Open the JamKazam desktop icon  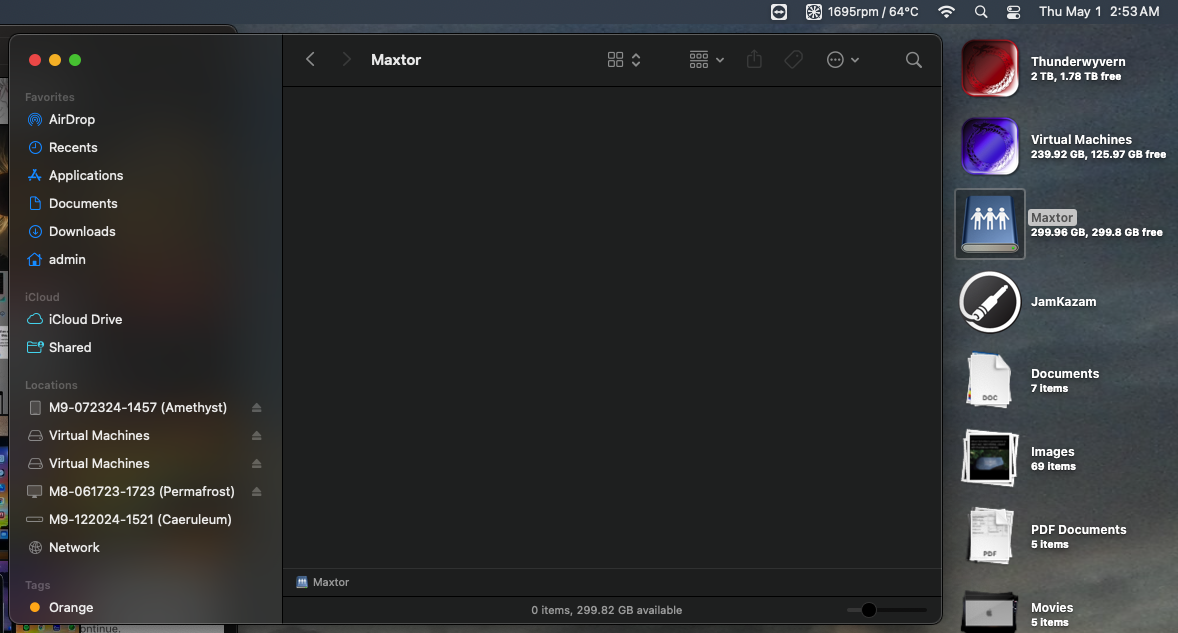pos(990,301)
